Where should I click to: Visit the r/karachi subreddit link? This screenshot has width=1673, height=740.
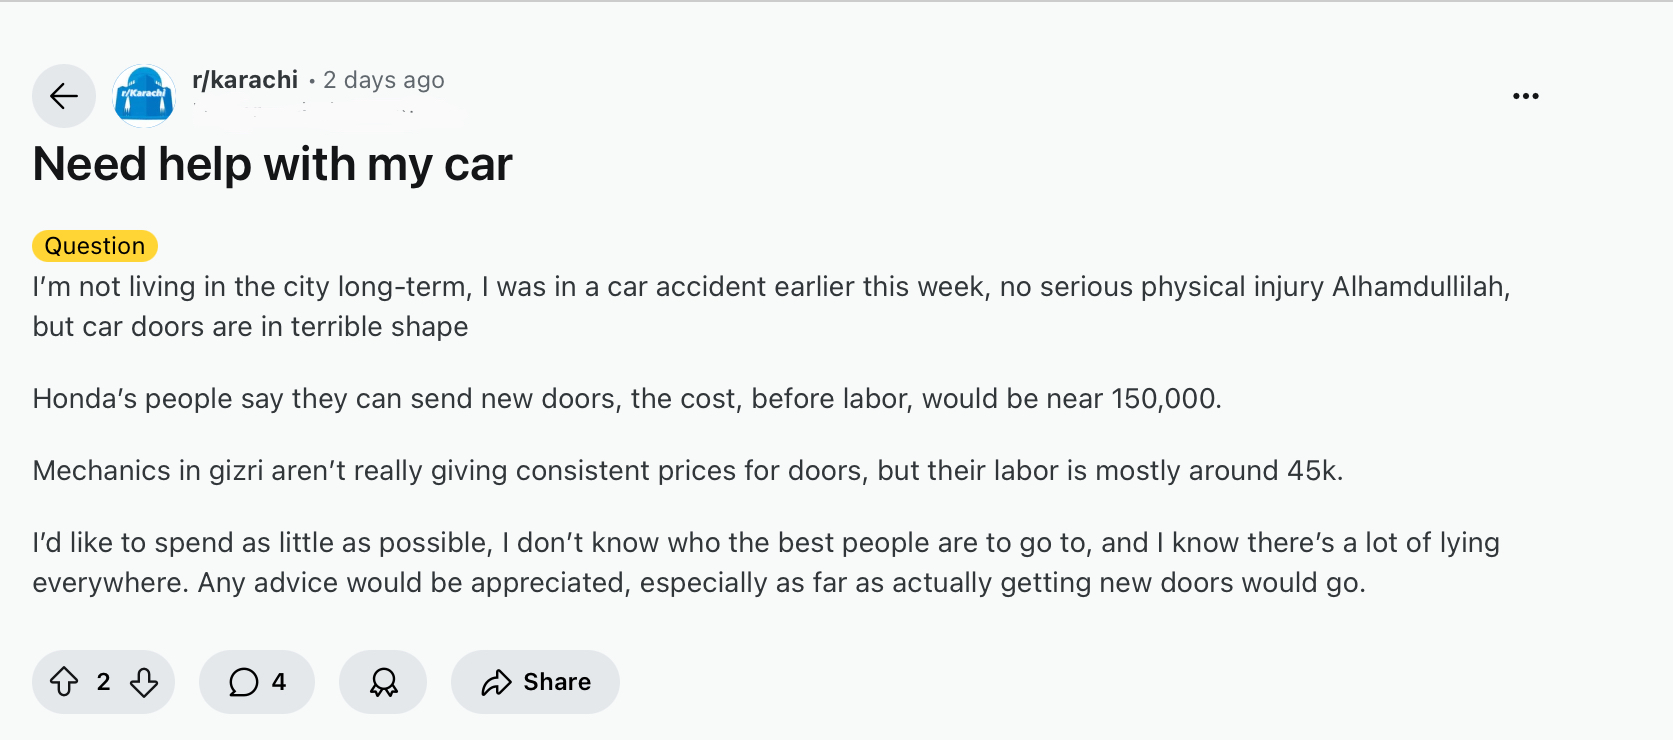(245, 80)
